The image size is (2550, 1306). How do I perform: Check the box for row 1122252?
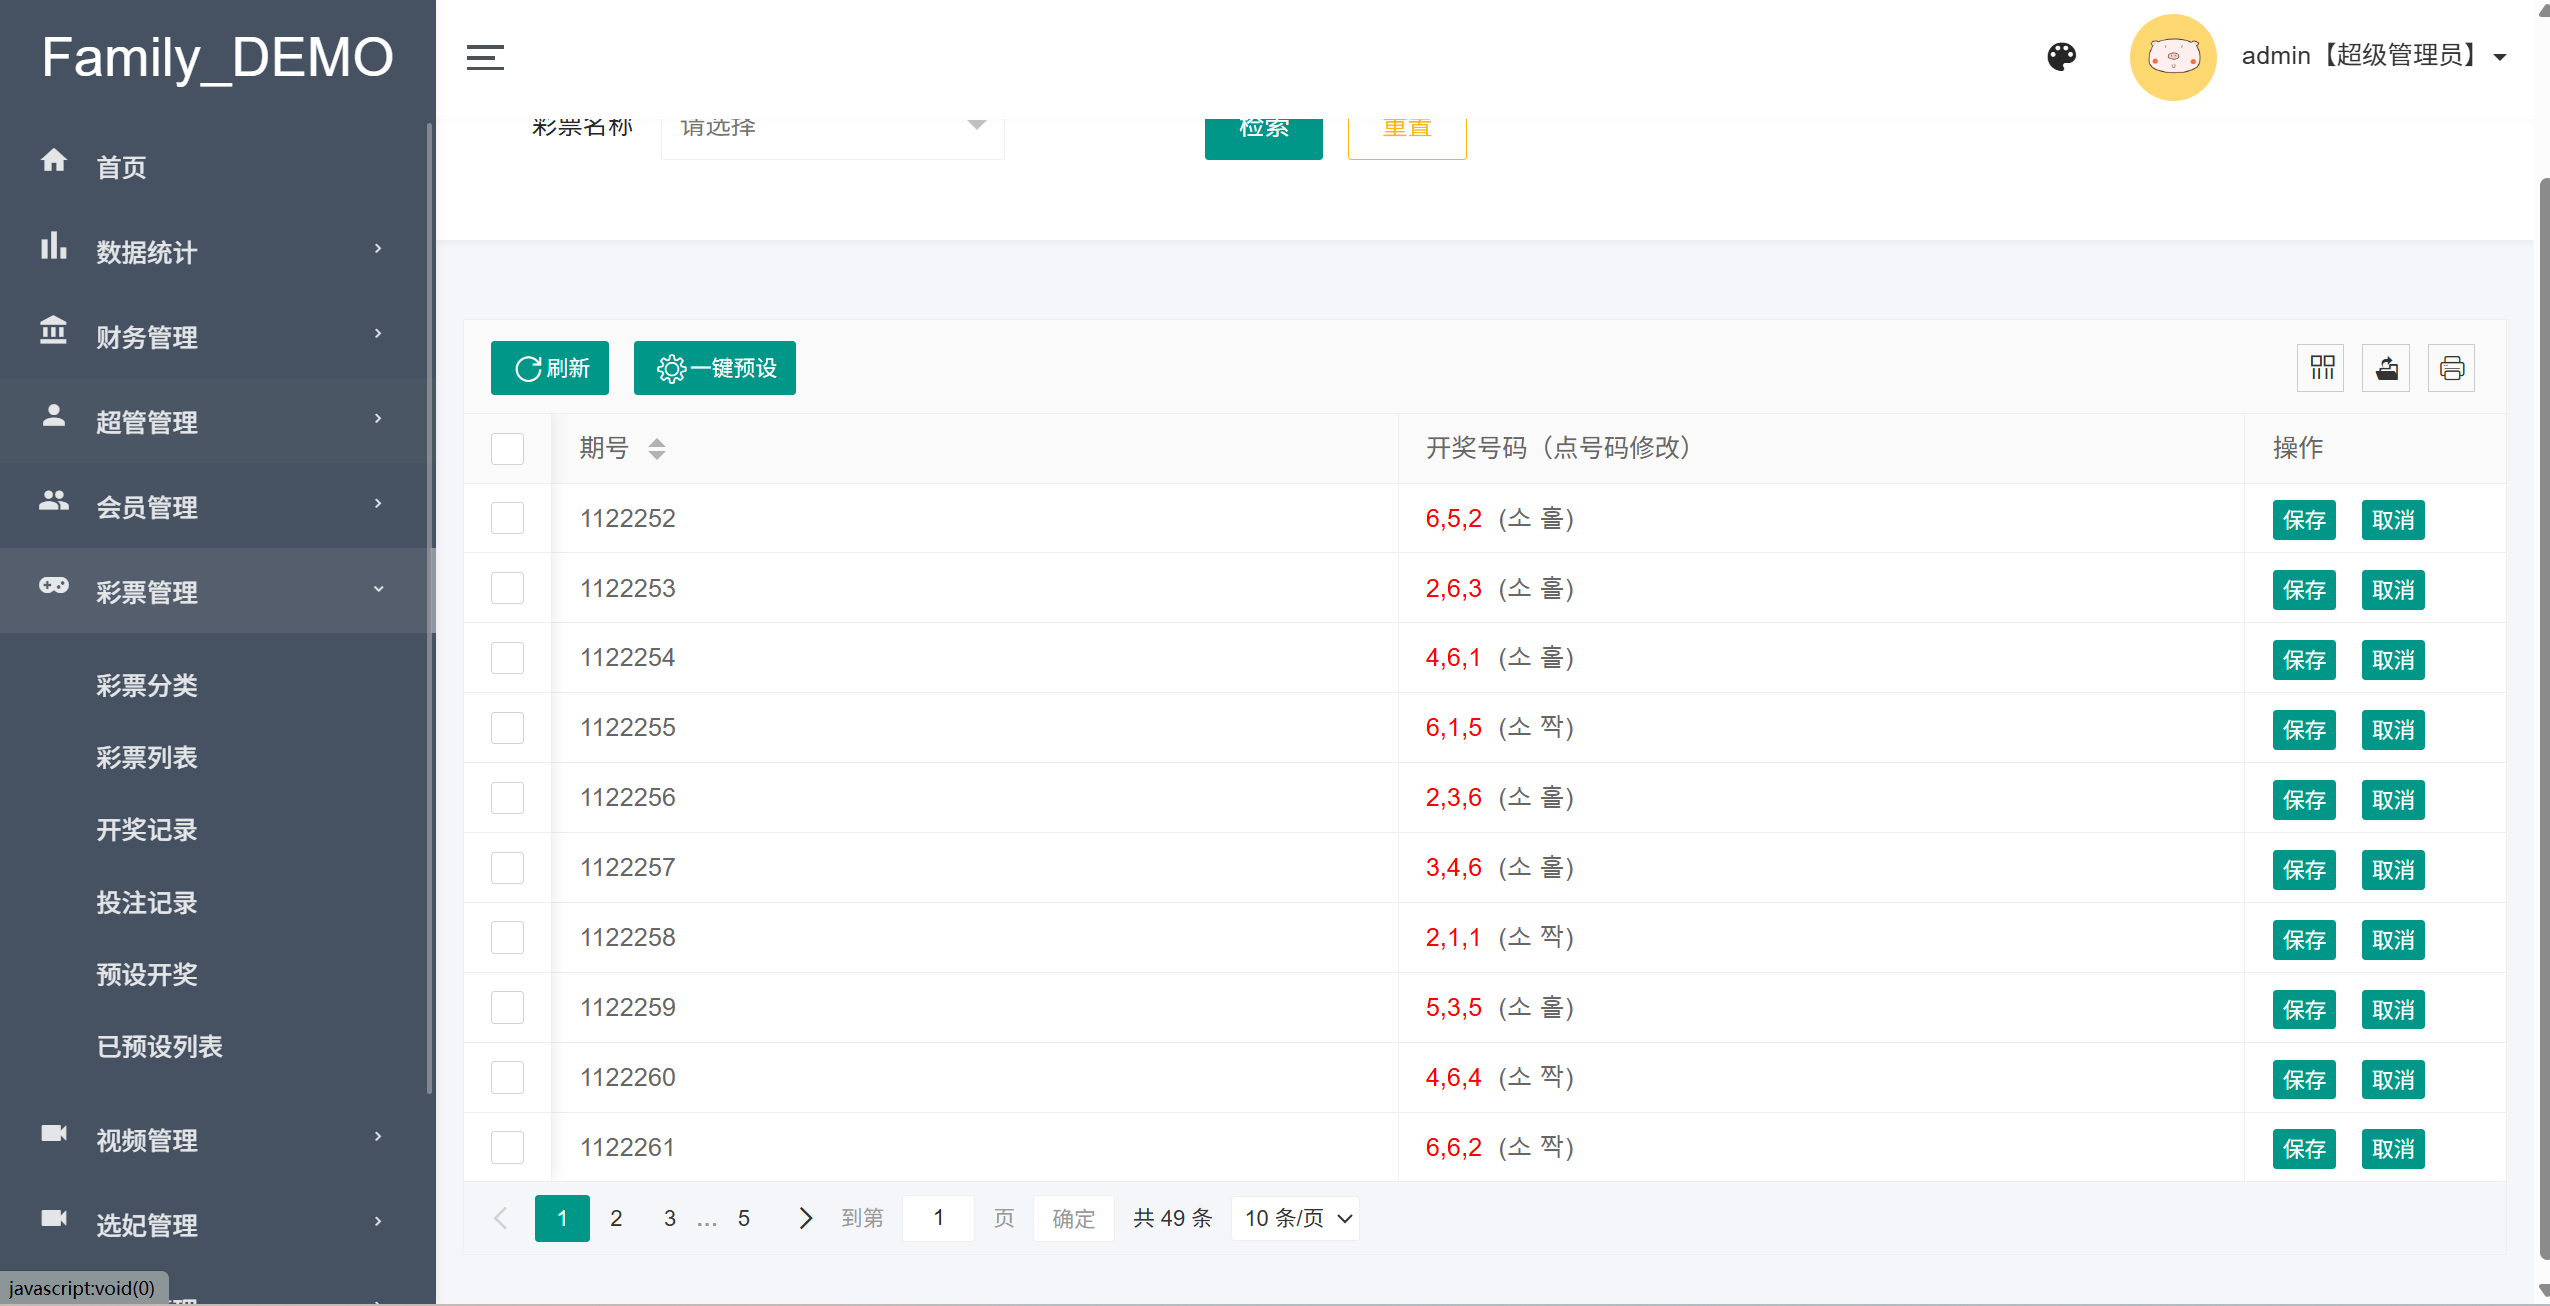coord(508,518)
